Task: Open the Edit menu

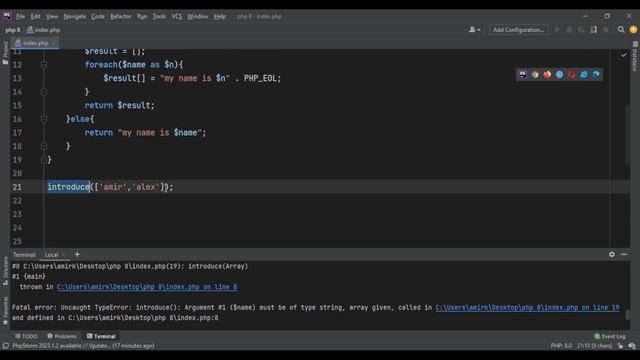Action: pyautogui.click(x=36, y=16)
